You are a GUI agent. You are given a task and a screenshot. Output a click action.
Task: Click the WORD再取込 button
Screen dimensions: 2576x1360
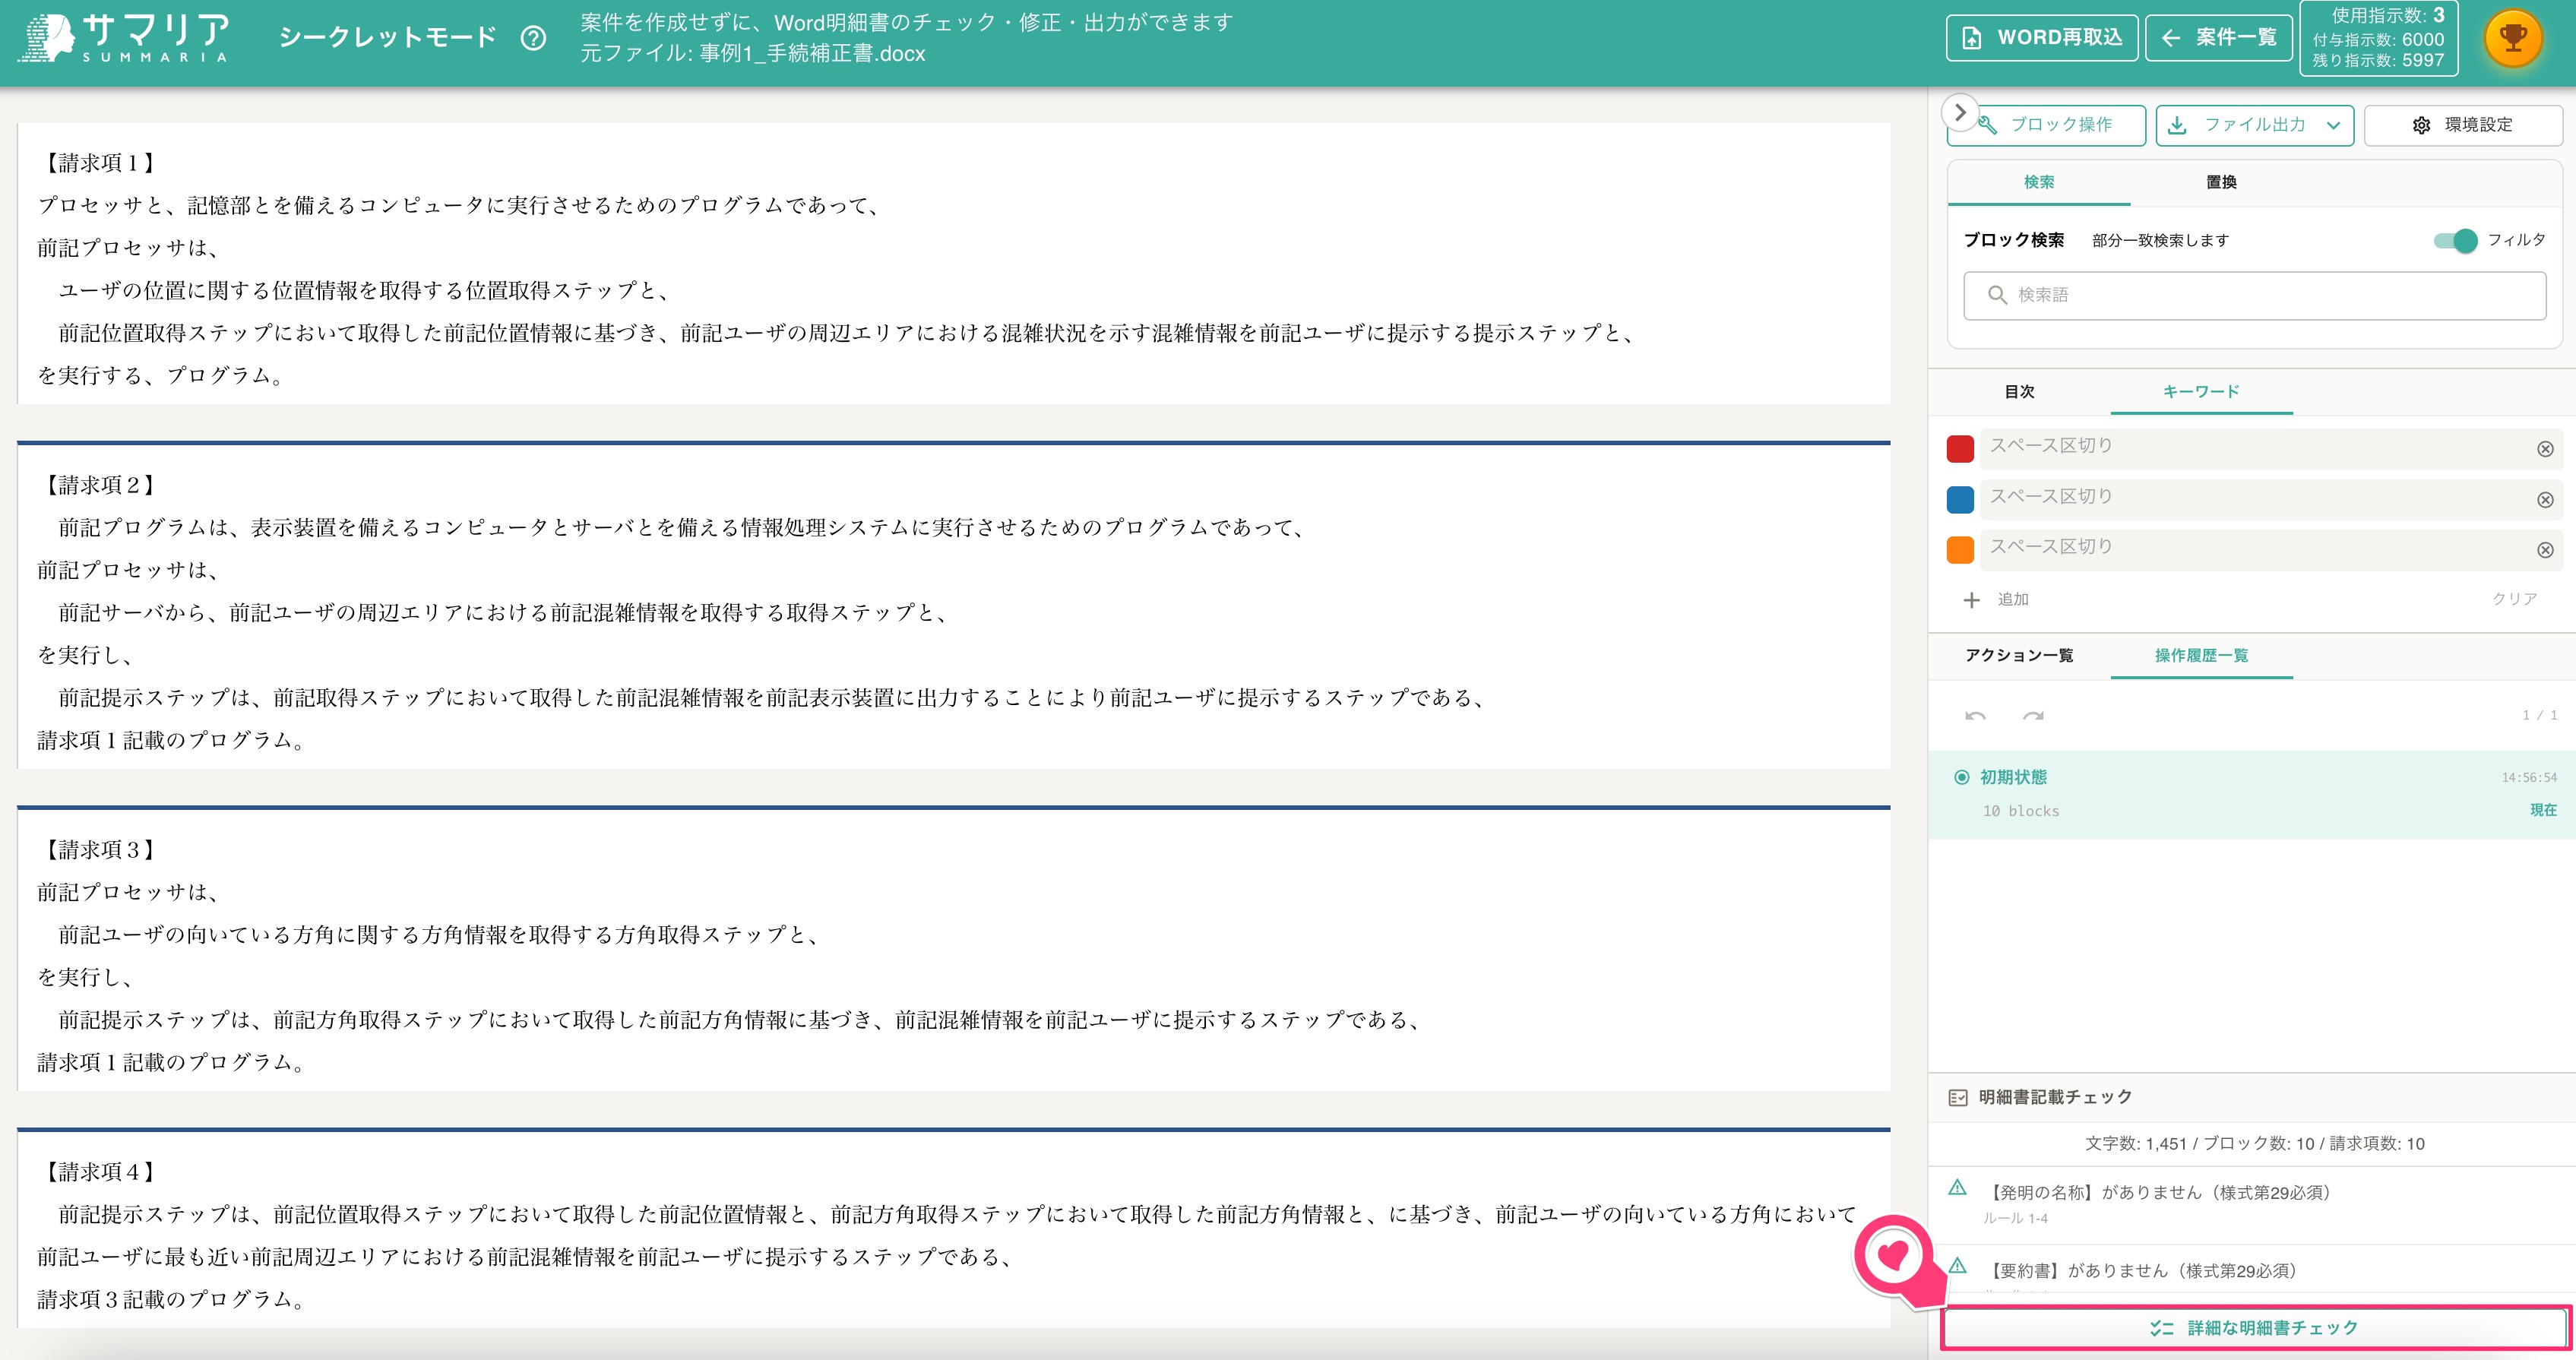[x=2042, y=38]
